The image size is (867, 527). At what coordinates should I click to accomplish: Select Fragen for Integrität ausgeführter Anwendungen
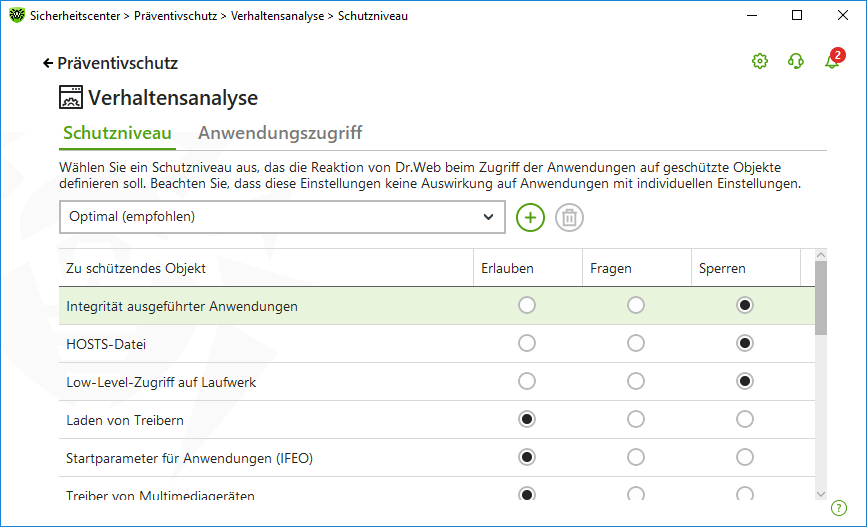click(x=636, y=305)
